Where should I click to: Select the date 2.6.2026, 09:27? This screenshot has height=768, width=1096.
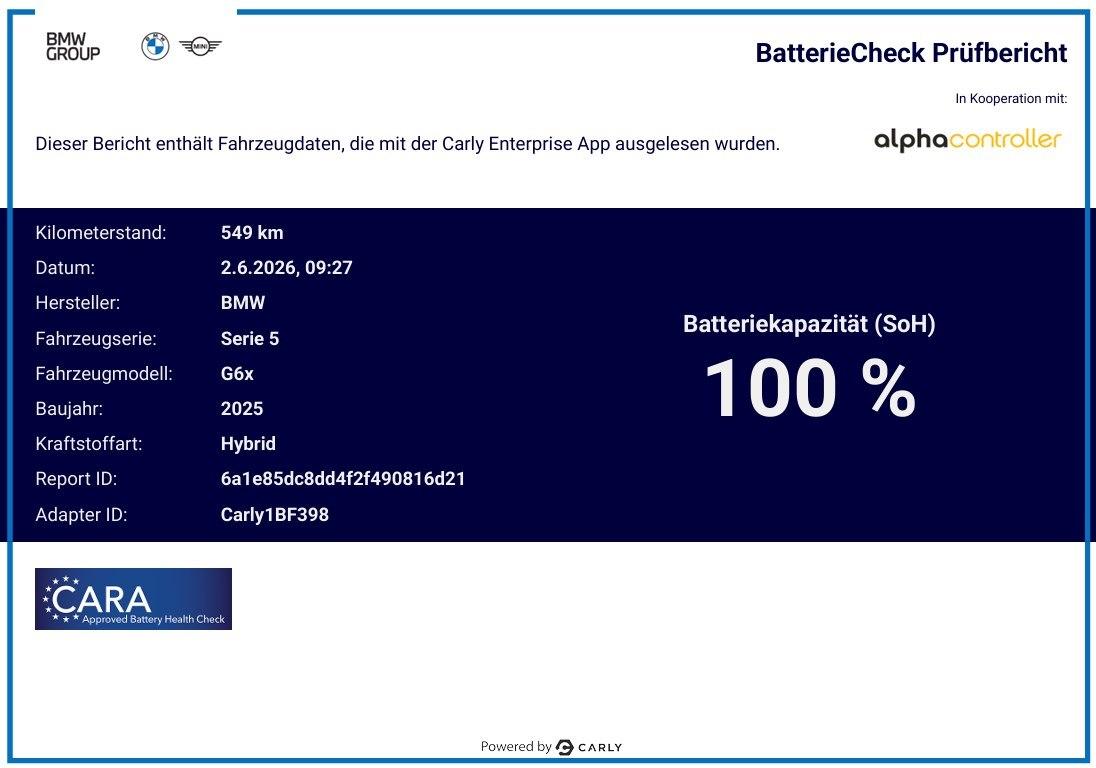(287, 268)
